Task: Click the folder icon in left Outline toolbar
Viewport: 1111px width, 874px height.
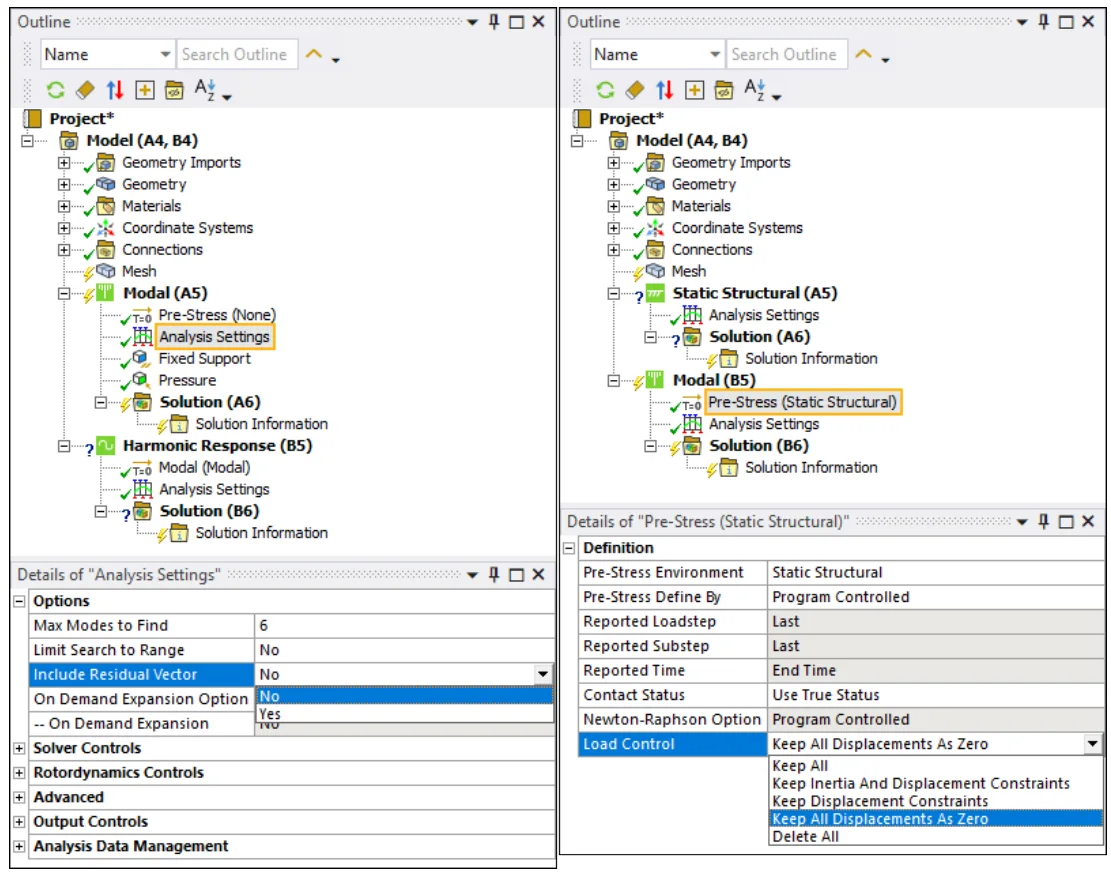Action: coord(174,90)
